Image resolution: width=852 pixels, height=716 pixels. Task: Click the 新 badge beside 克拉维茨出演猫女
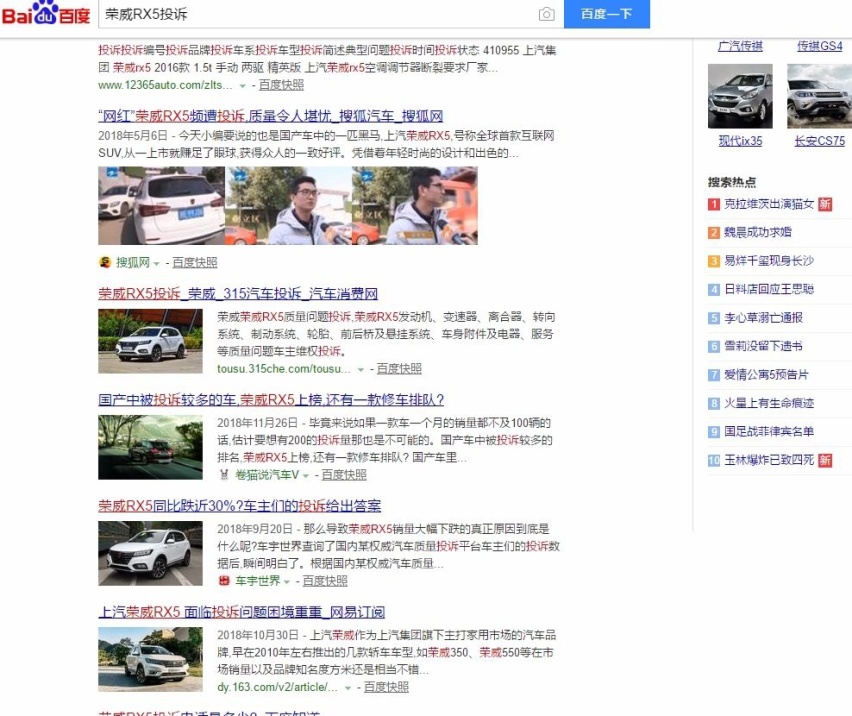825,204
